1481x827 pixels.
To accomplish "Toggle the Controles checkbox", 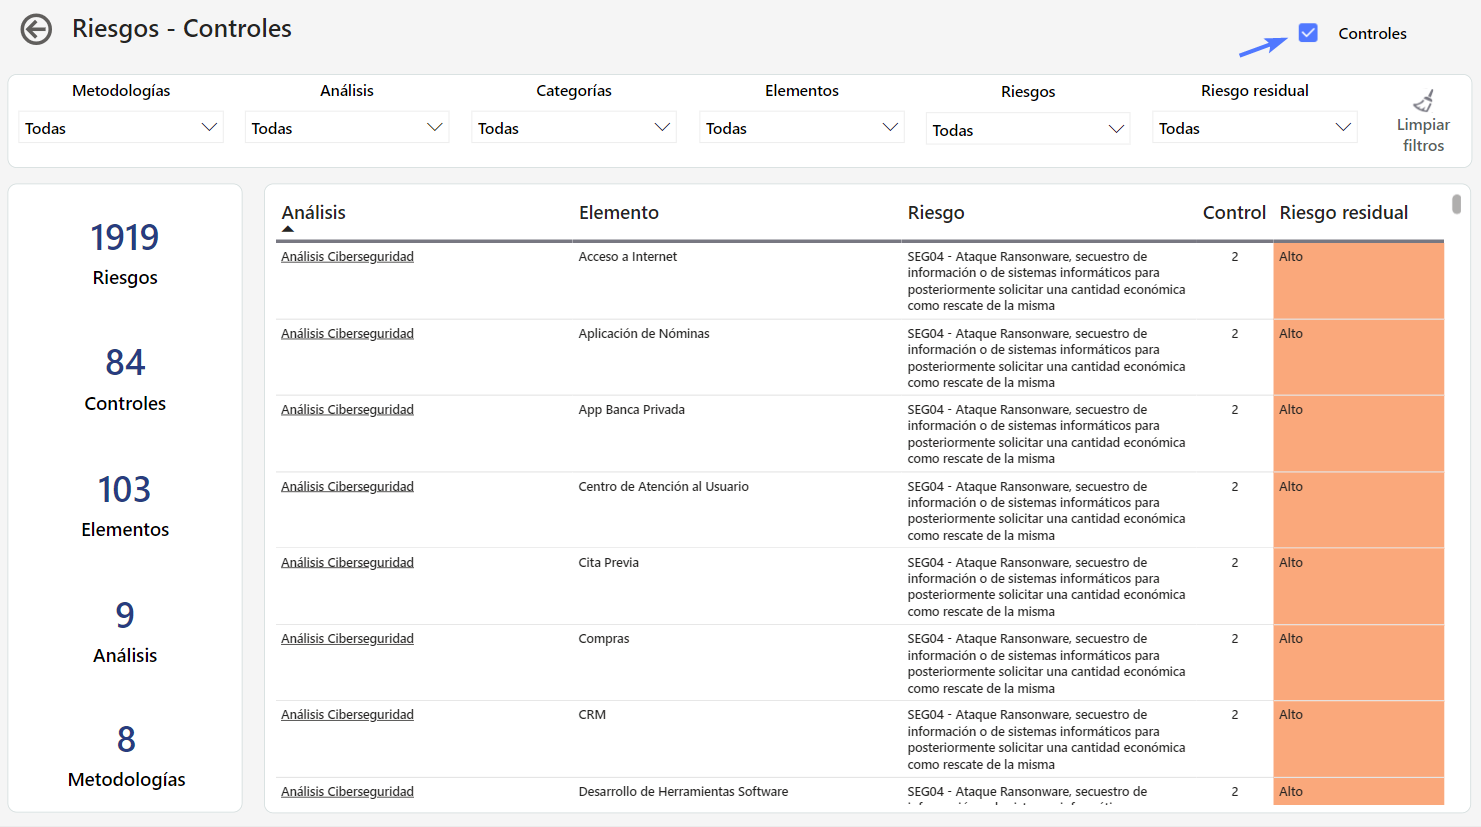I will (1308, 33).
